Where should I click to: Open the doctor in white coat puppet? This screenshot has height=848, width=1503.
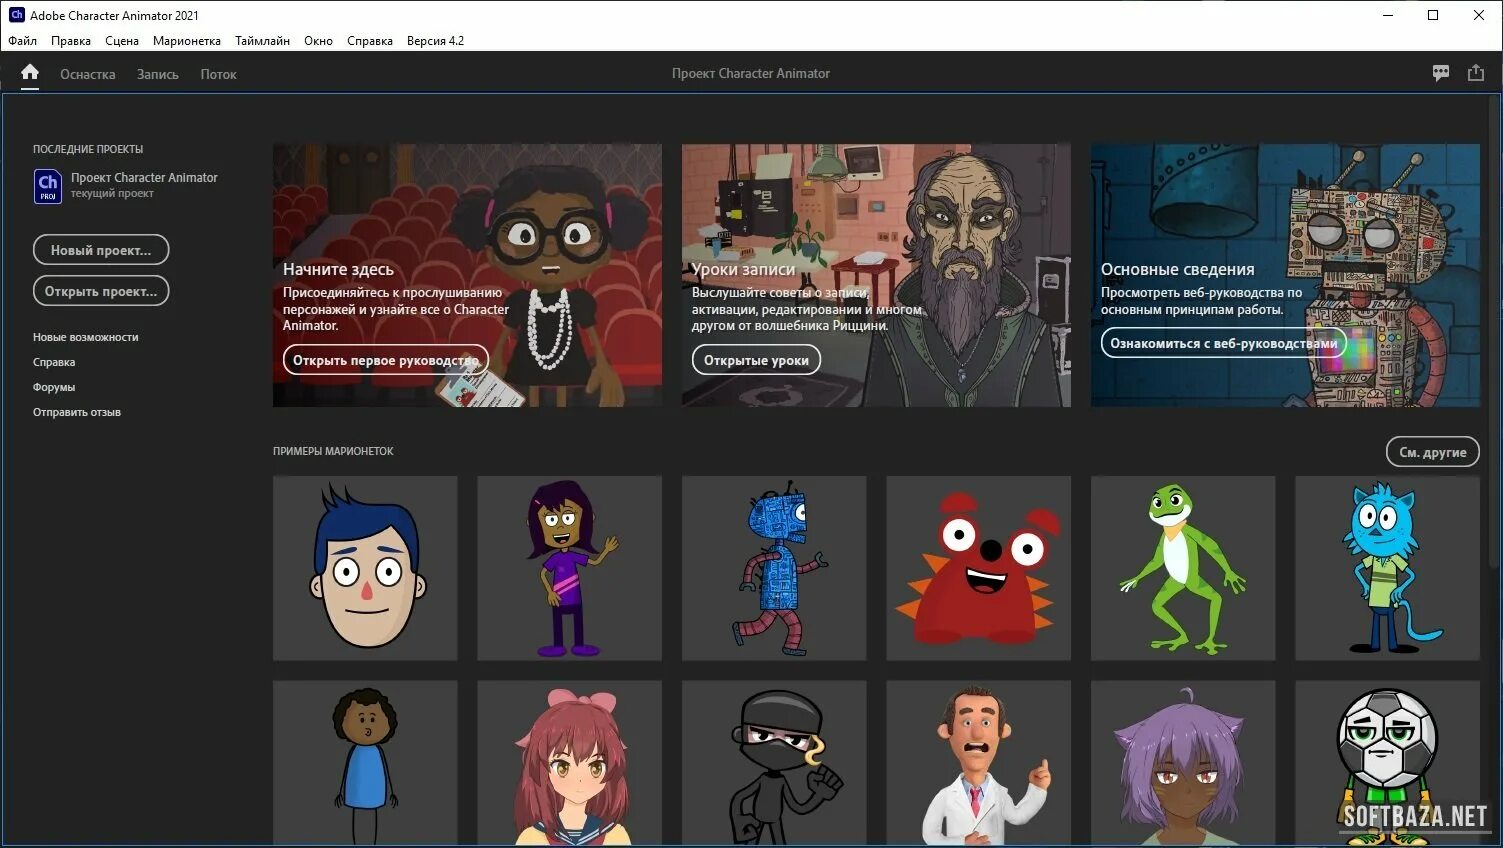point(978,763)
